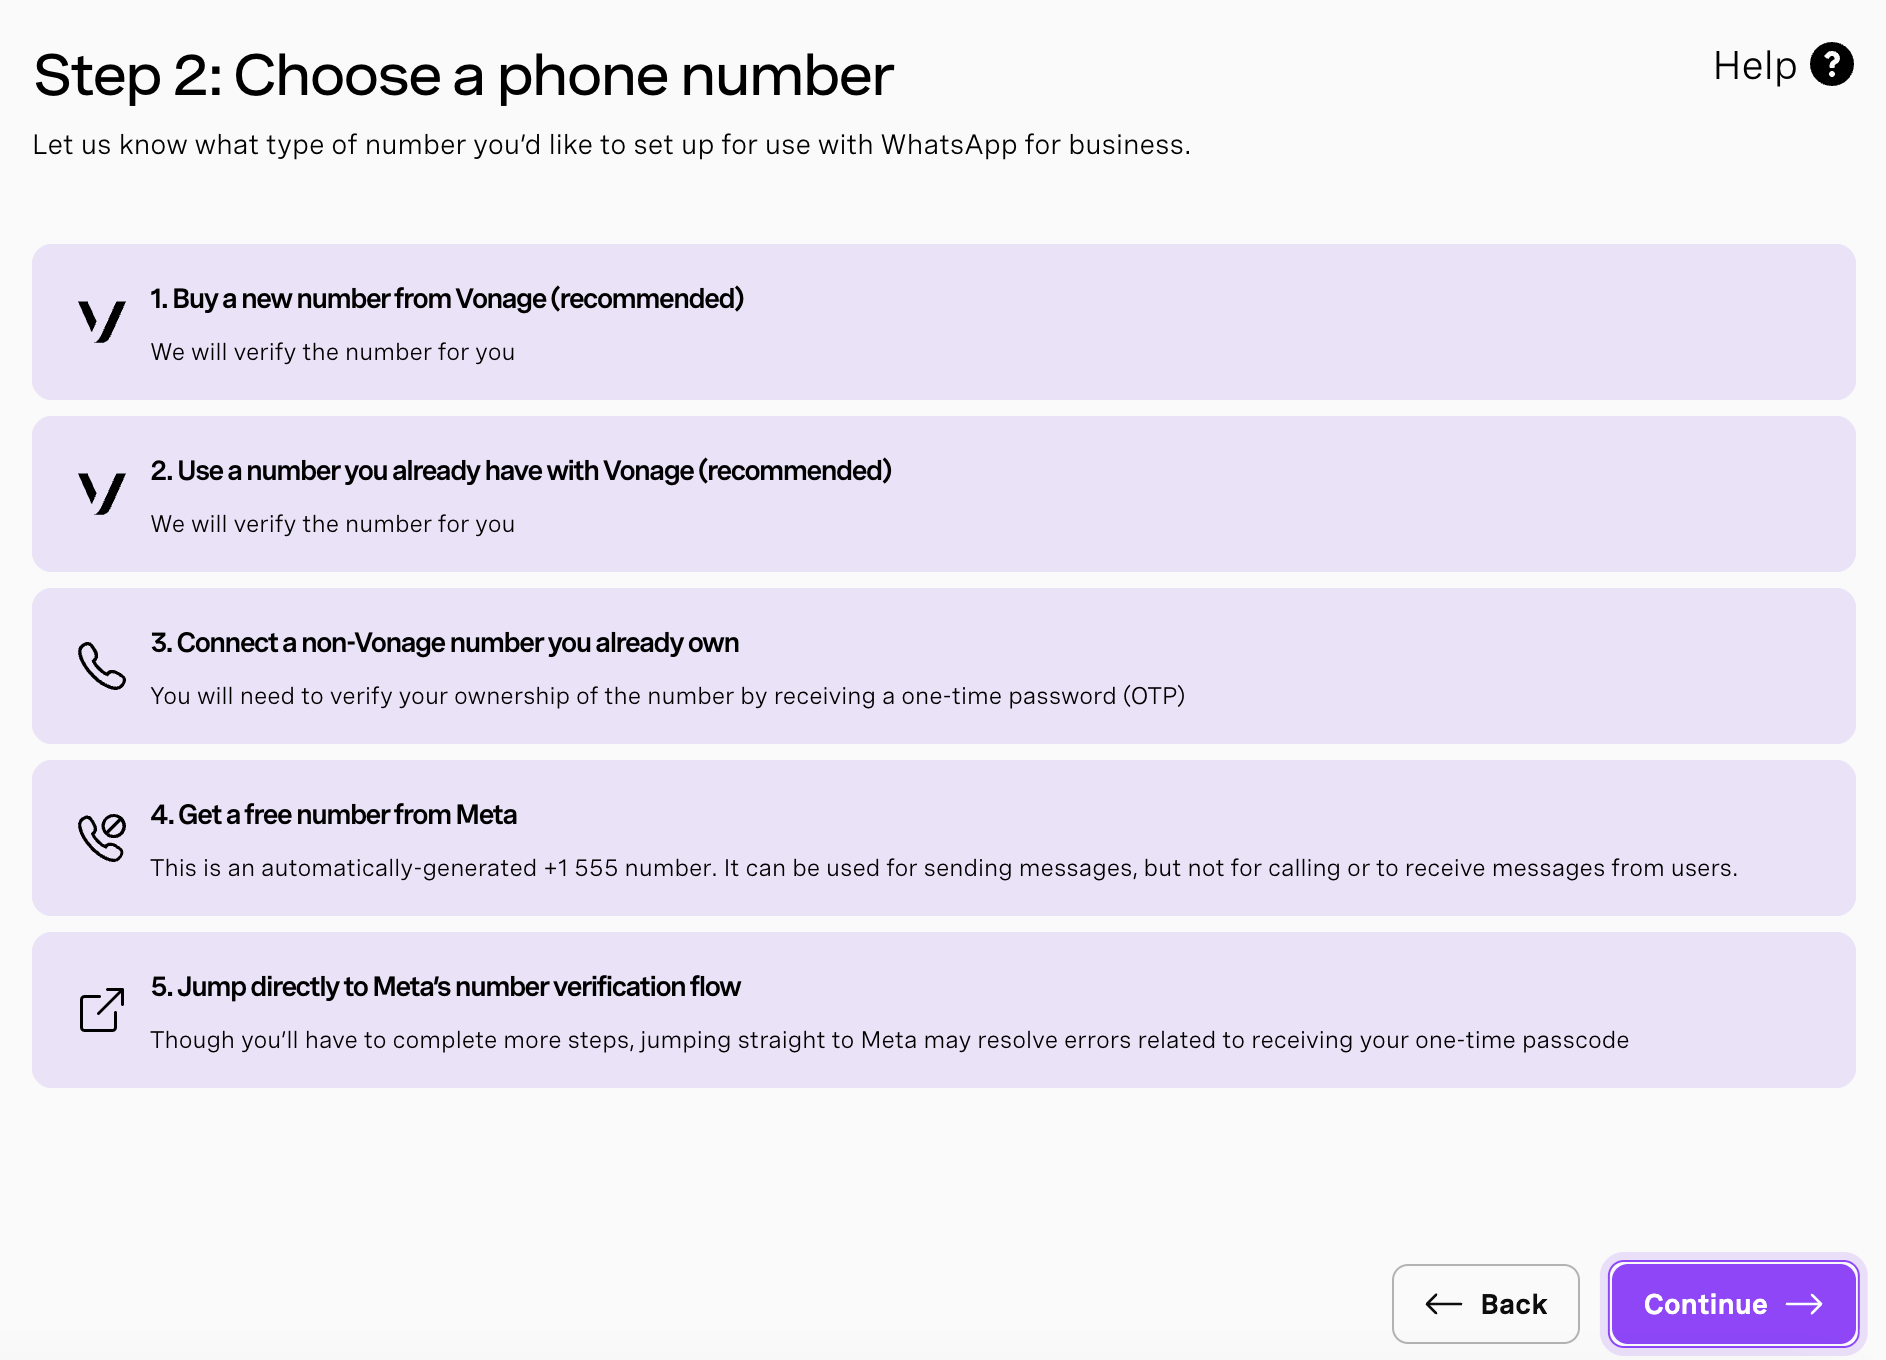Click the +1 555 number description text
Image resolution: width=1886 pixels, height=1360 pixels.
coord(943,868)
